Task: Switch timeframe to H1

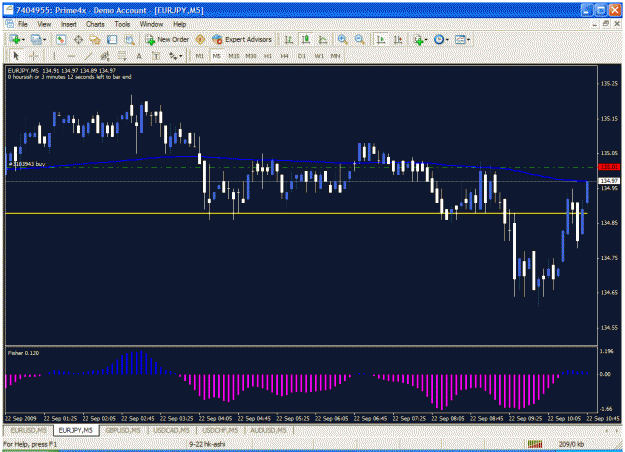Action: click(x=267, y=56)
